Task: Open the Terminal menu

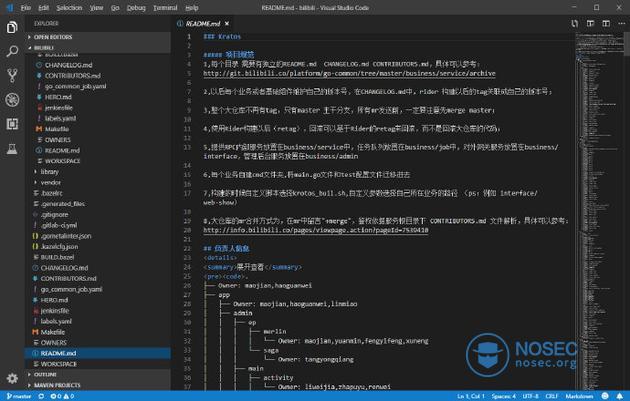Action: click(165, 6)
